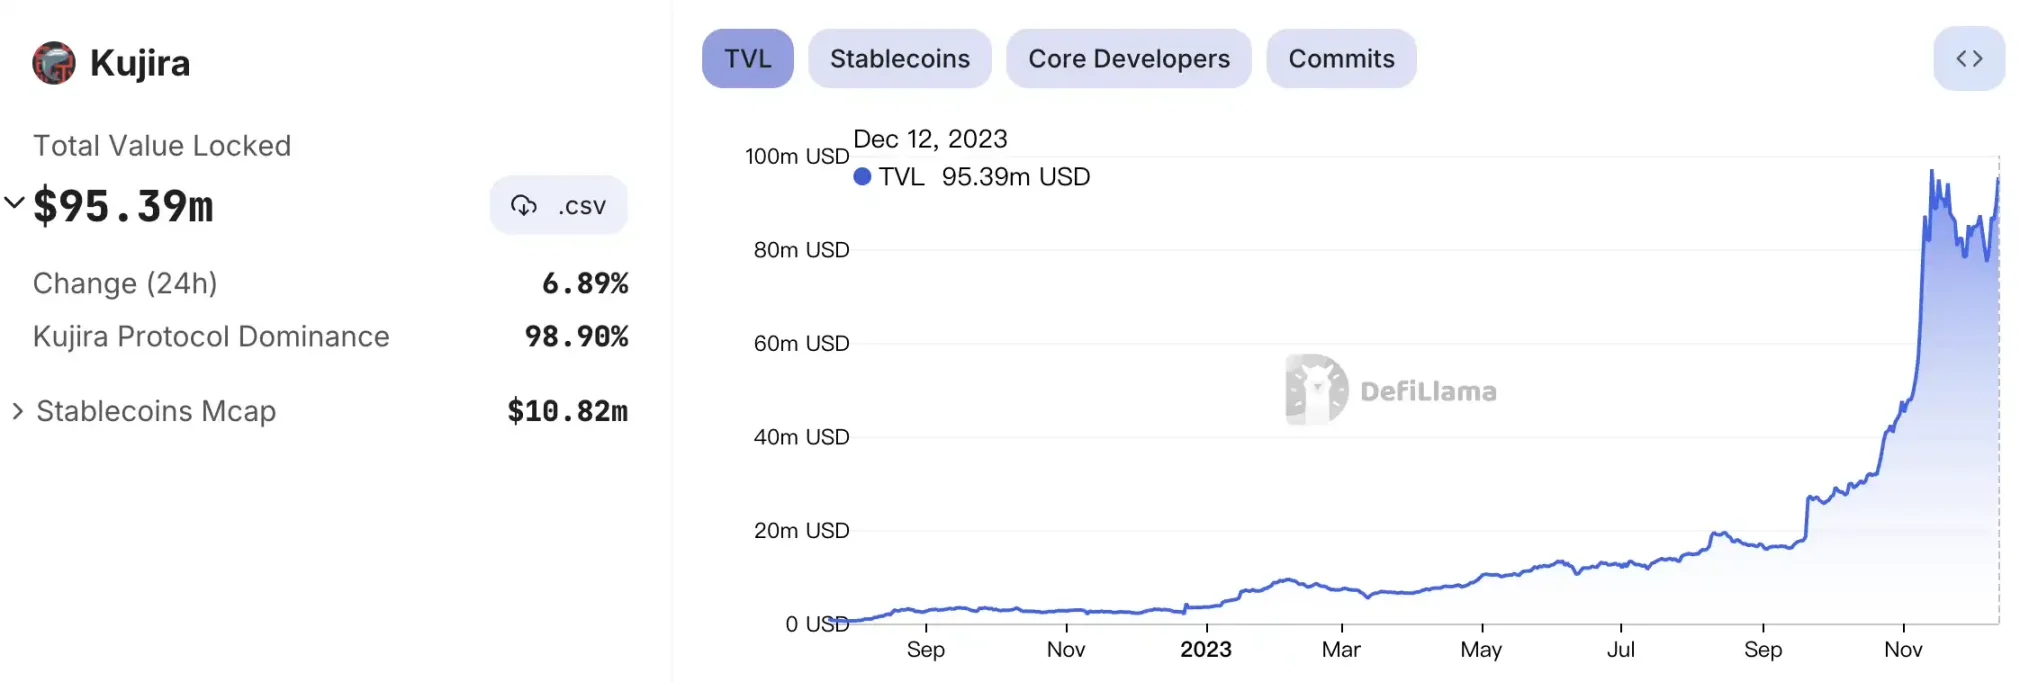Screen dimensions: 2020x682
Task: Click the $10.82m stablecoins value
Action: [x=567, y=411]
